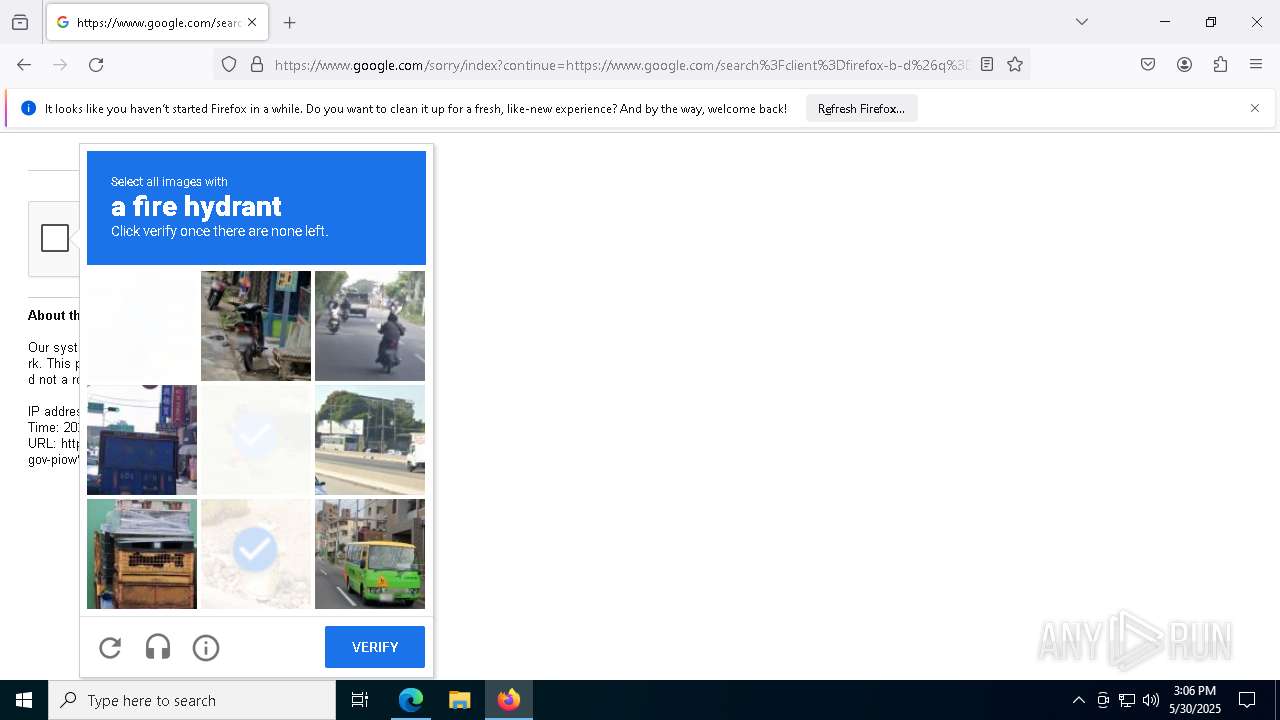Screen dimensions: 1280x720
Task: Open the Windows notification center
Action: [1247, 700]
